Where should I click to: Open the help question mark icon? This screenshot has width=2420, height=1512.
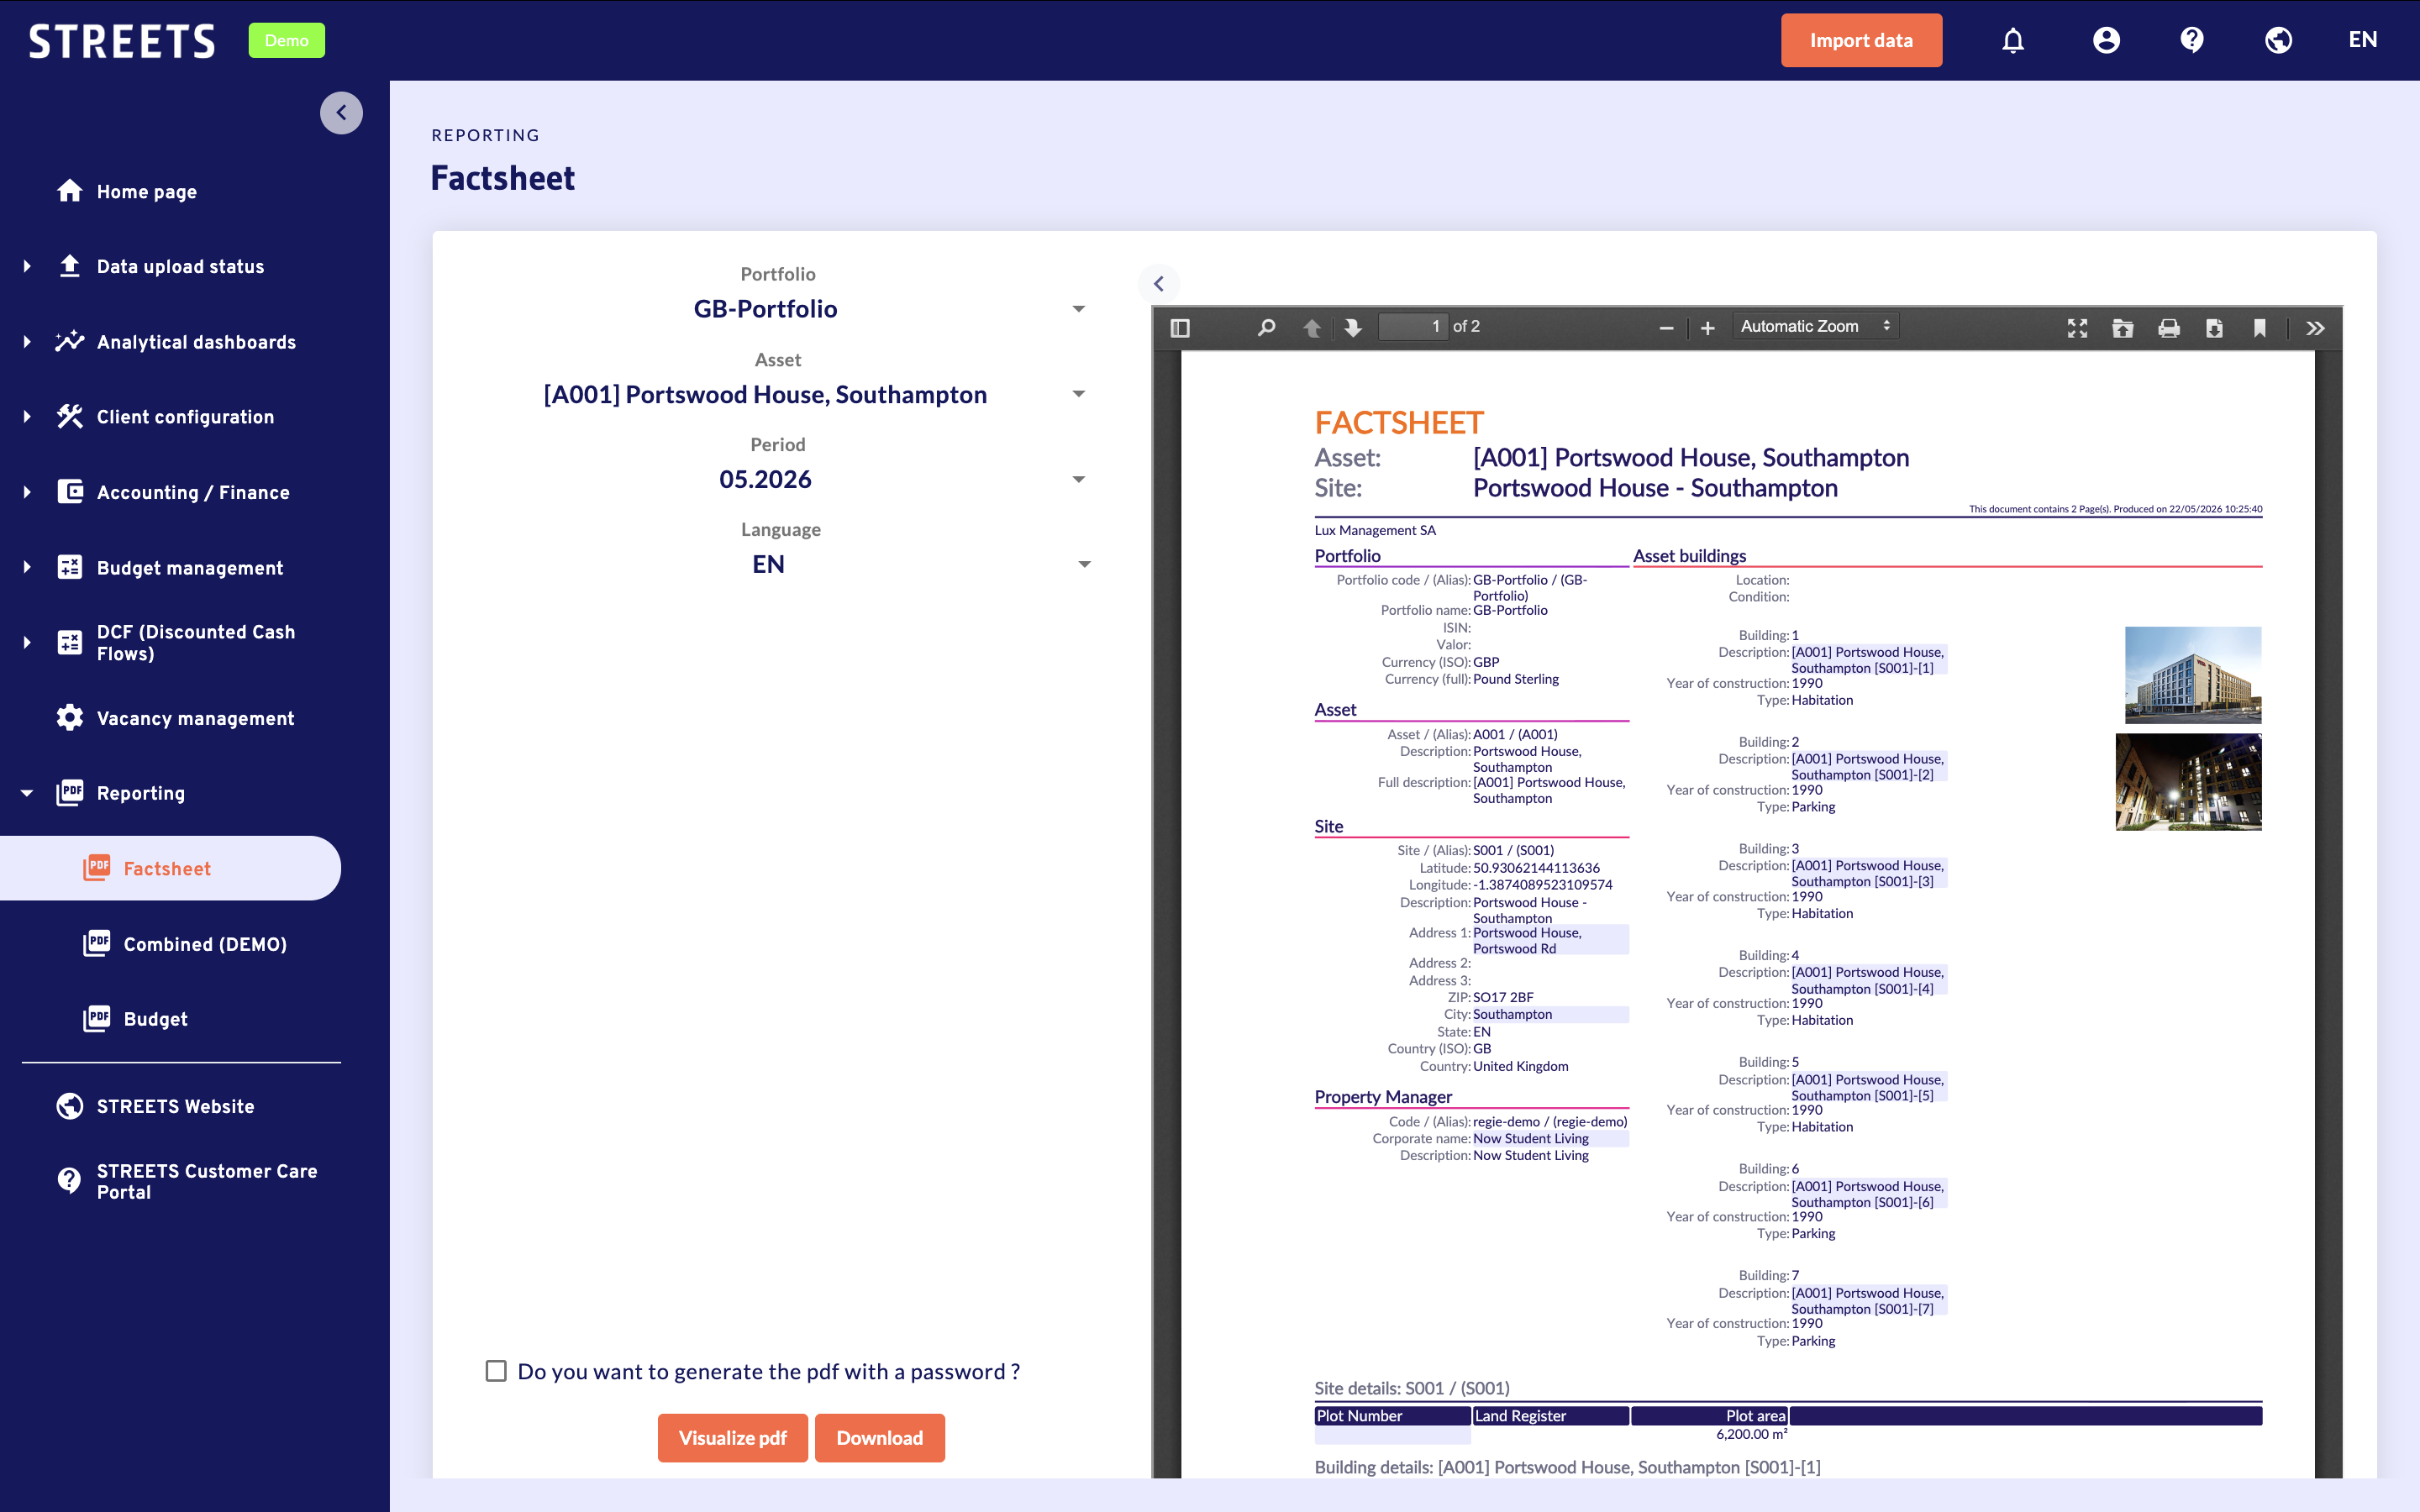pyautogui.click(x=2192, y=40)
